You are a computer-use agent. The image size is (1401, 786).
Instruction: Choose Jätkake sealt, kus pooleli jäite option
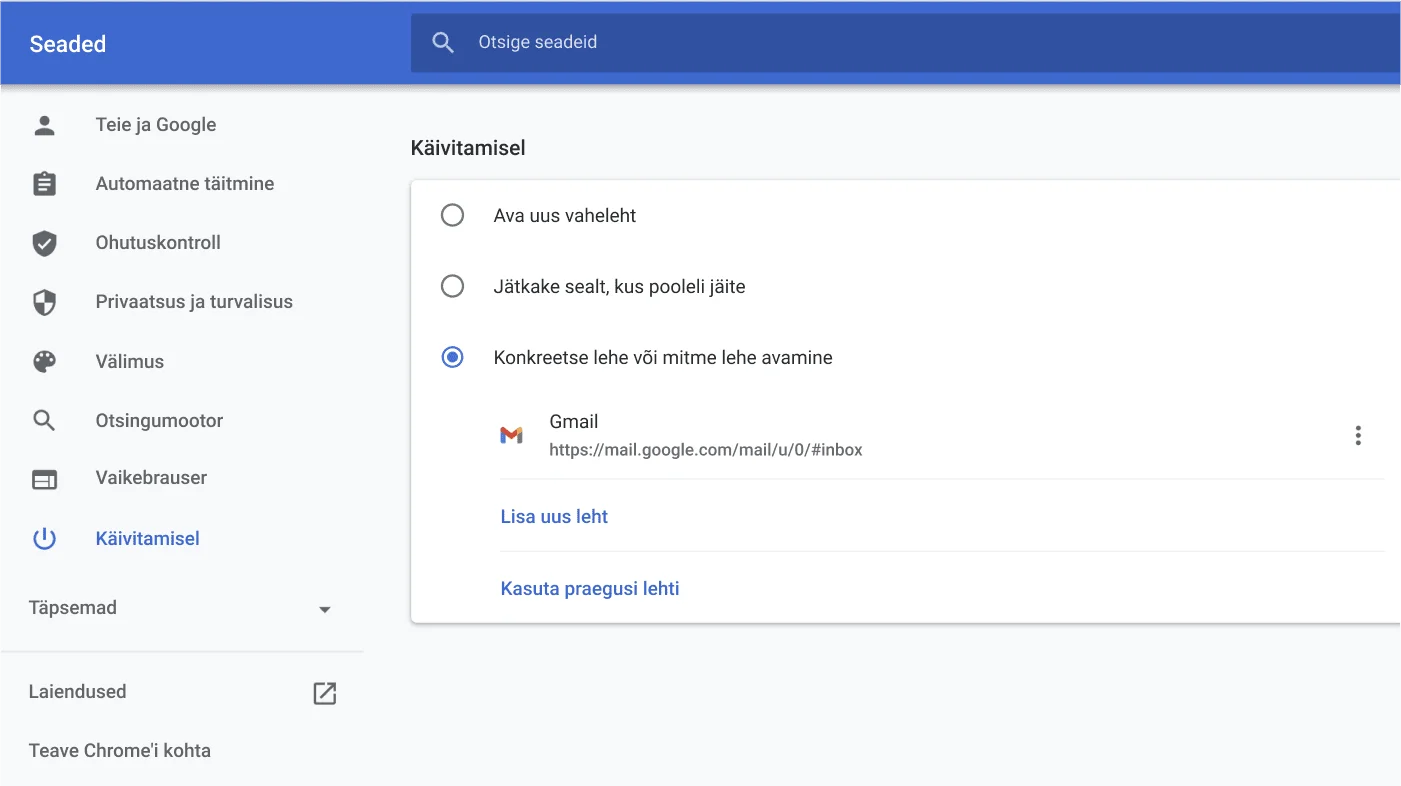tap(452, 285)
